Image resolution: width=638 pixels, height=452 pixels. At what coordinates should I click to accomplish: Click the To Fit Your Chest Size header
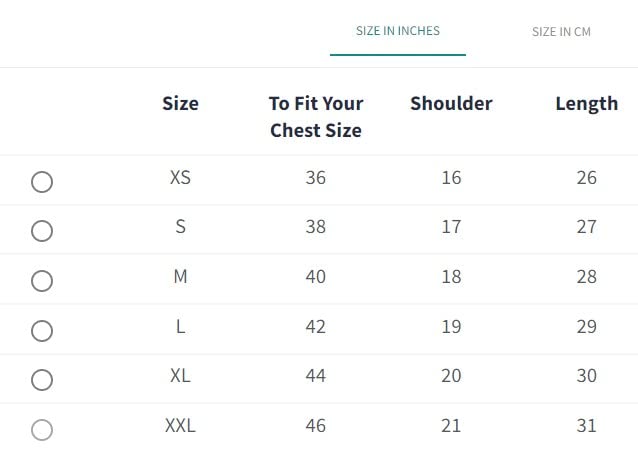point(316,116)
